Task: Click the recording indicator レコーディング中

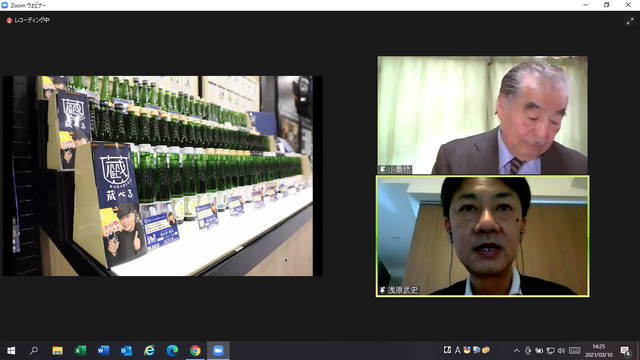Action: click(x=28, y=20)
